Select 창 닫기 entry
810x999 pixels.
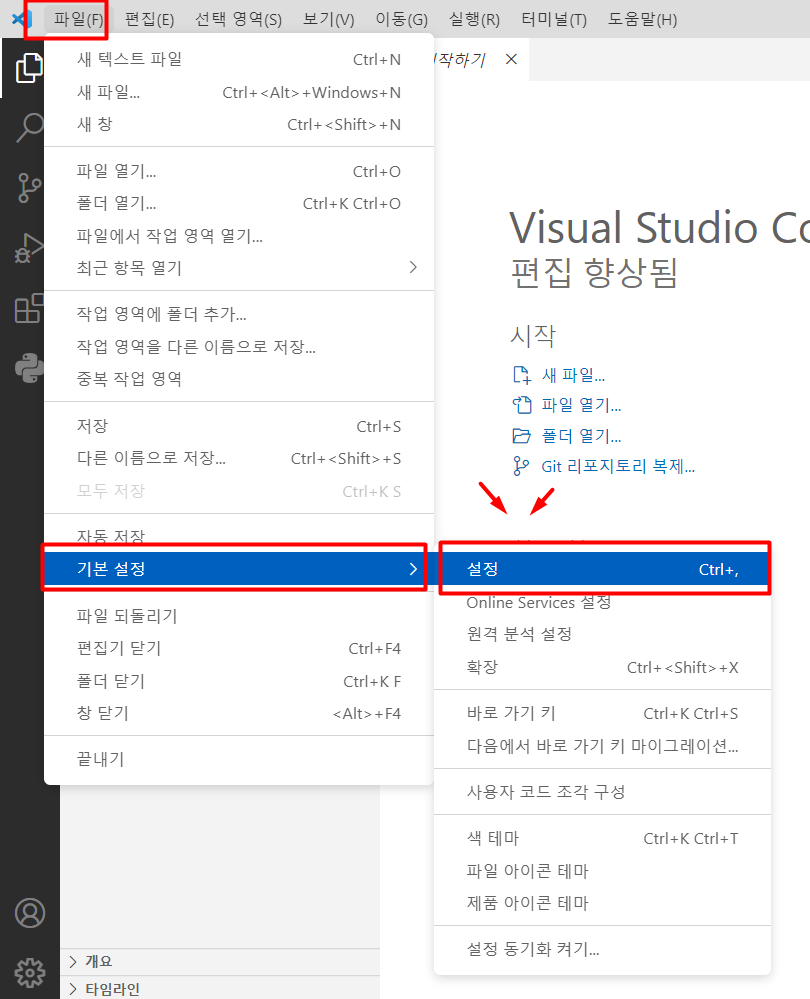click(x=239, y=713)
